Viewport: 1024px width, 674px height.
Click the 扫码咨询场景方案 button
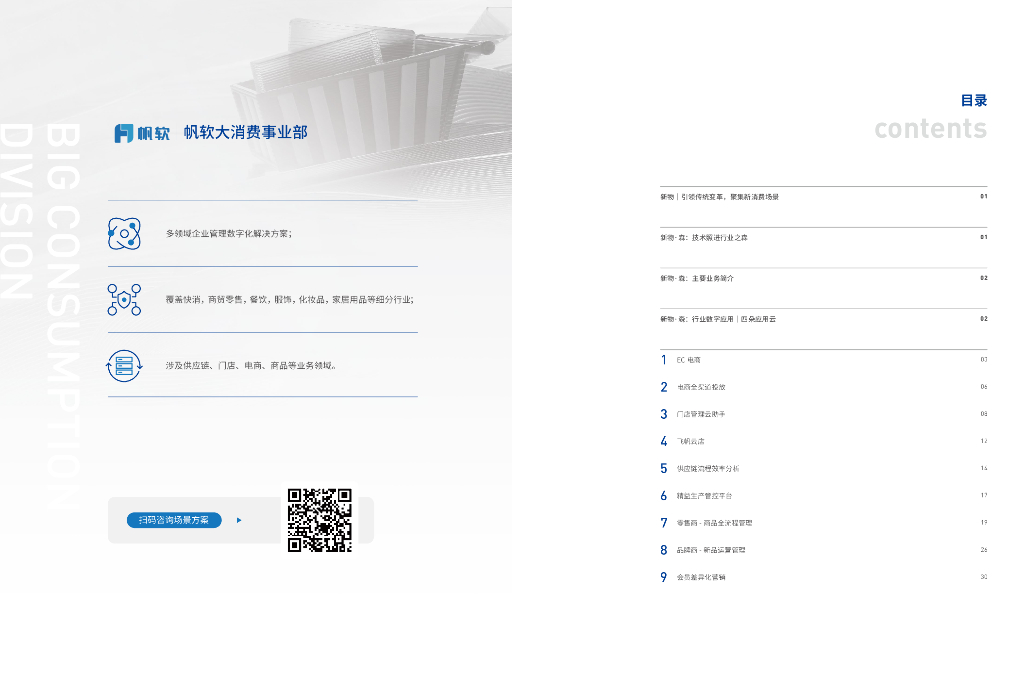[x=174, y=520]
